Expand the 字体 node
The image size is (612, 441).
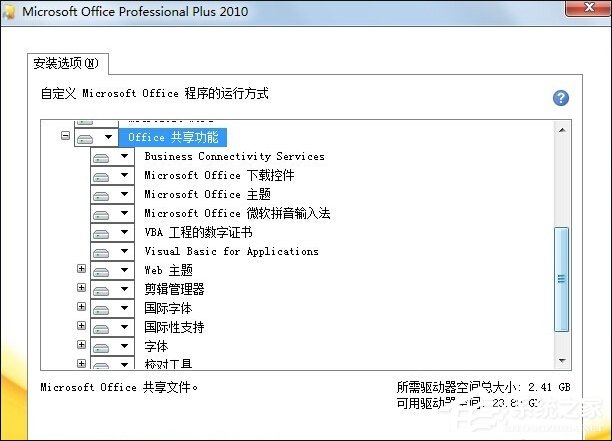coord(82,346)
